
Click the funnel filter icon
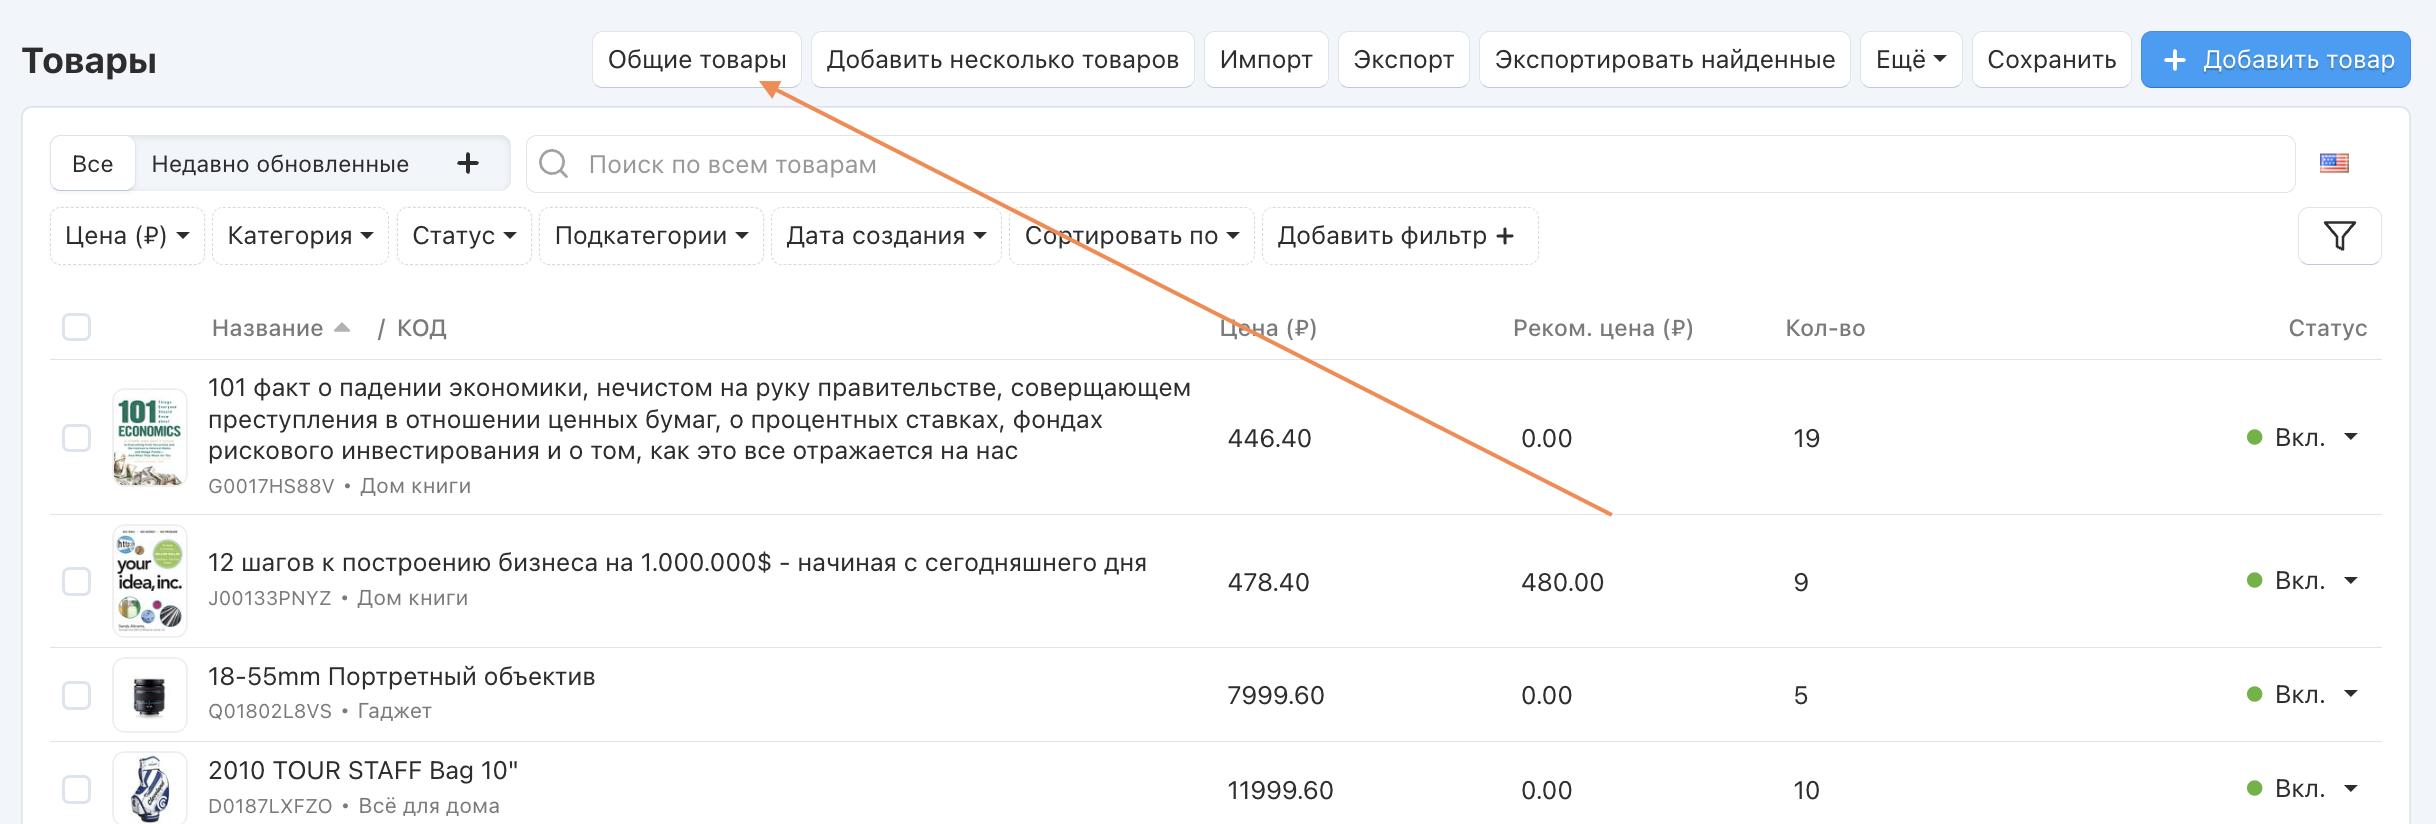click(x=2339, y=236)
